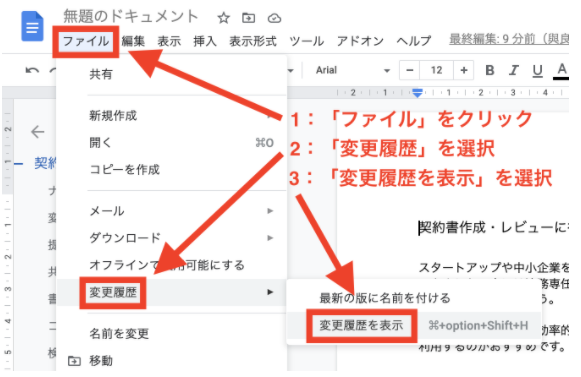
Task: Open the 編集 menu
Action: [x=133, y=41]
